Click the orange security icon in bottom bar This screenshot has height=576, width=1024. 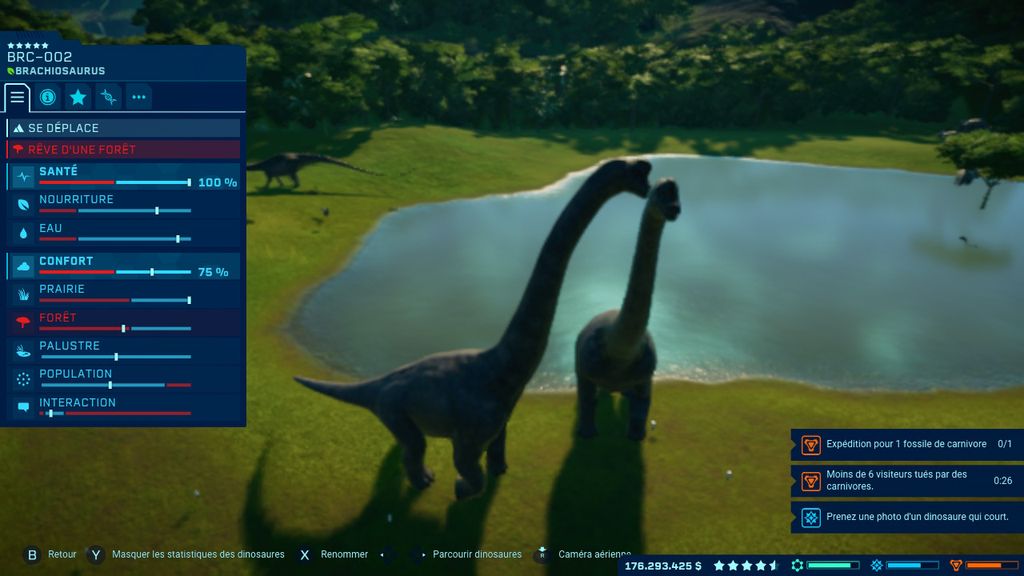coord(956,566)
